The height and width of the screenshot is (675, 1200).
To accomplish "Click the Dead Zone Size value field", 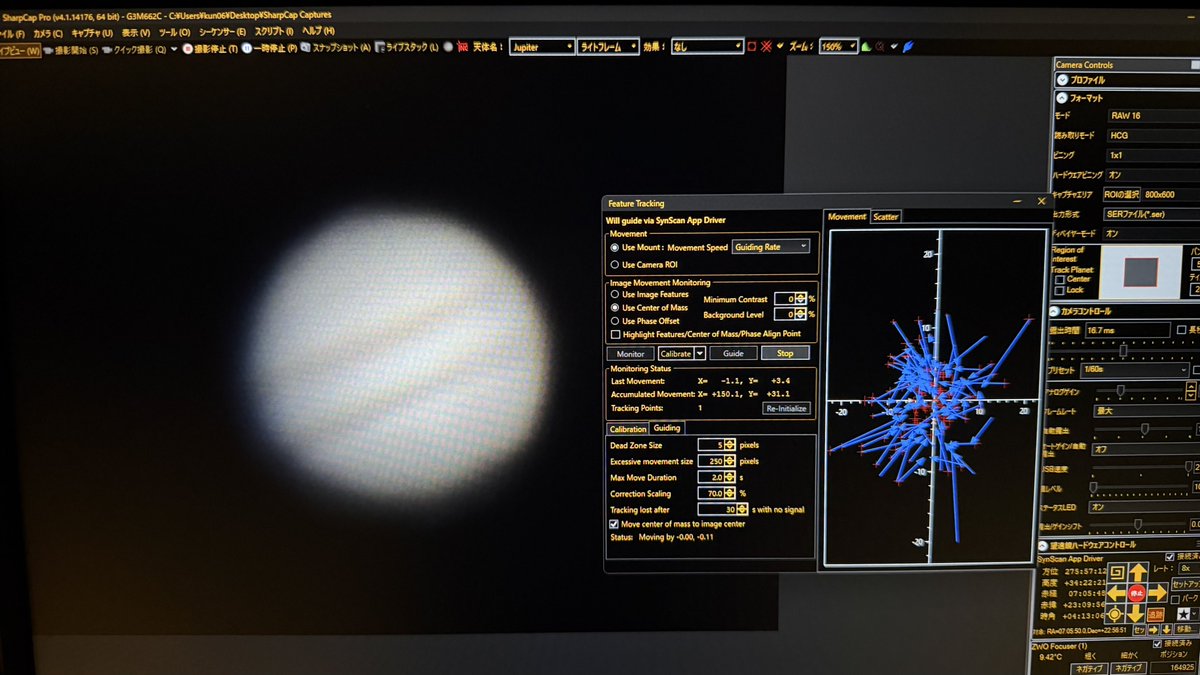I will click(x=709, y=444).
